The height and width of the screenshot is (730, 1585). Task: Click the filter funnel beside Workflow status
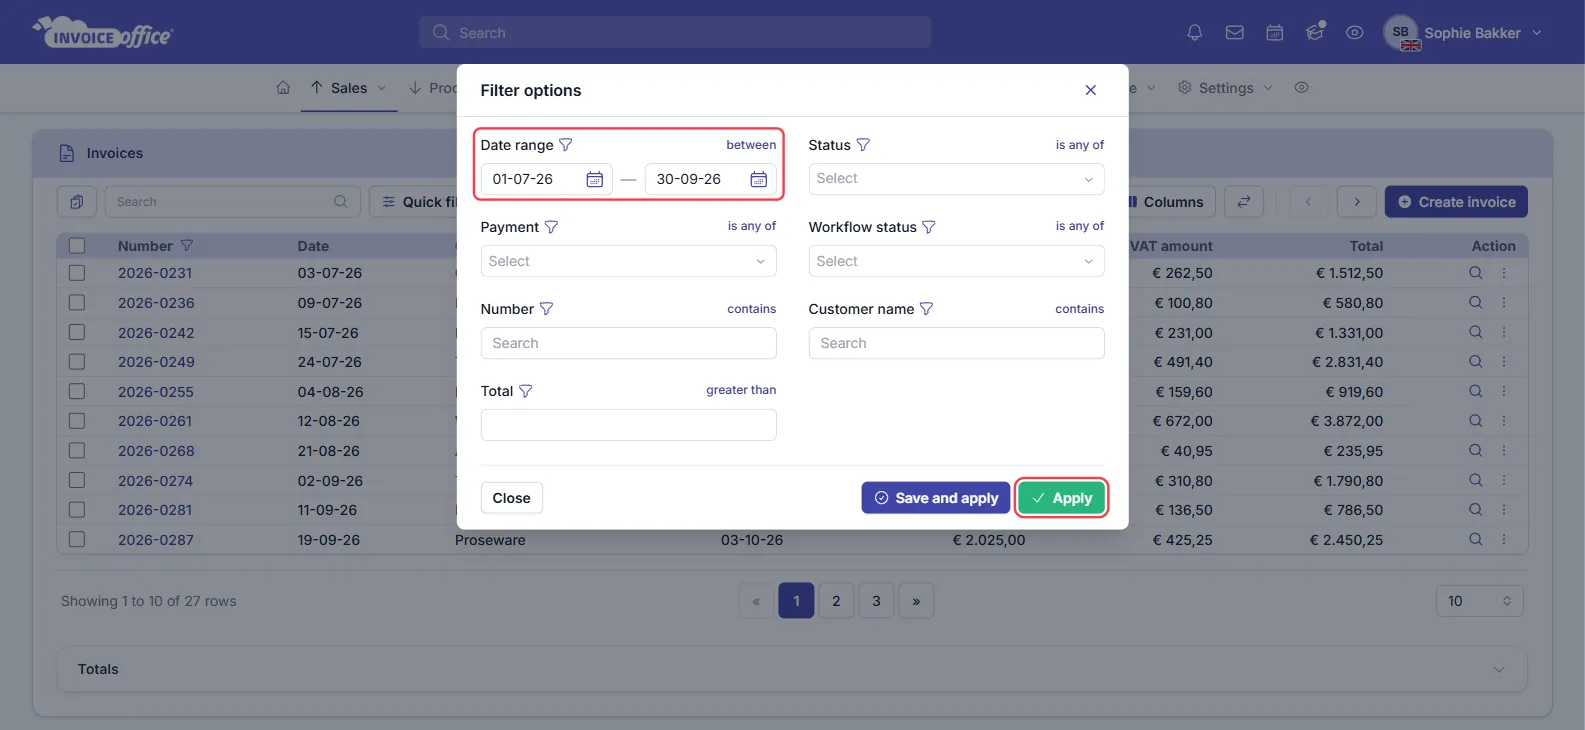coord(929,227)
